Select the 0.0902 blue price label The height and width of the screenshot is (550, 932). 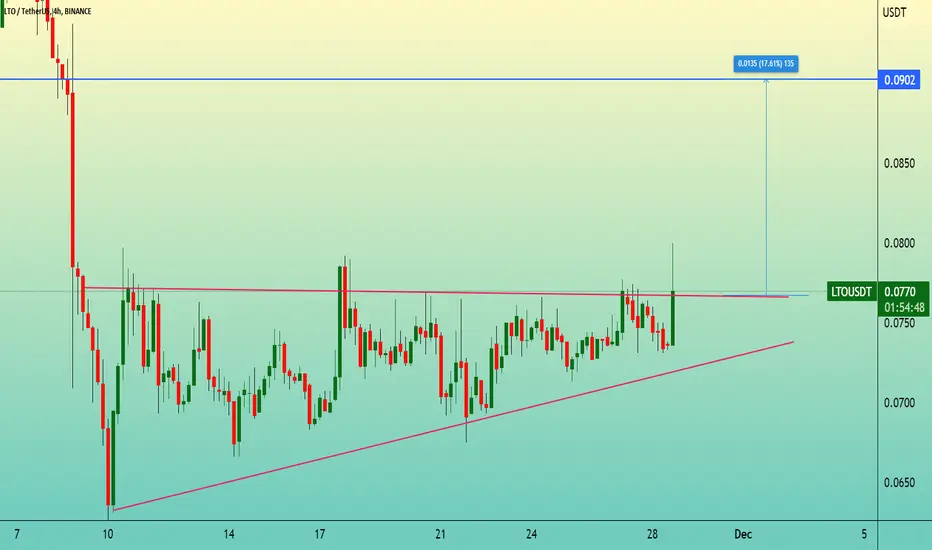pyautogui.click(x=899, y=80)
